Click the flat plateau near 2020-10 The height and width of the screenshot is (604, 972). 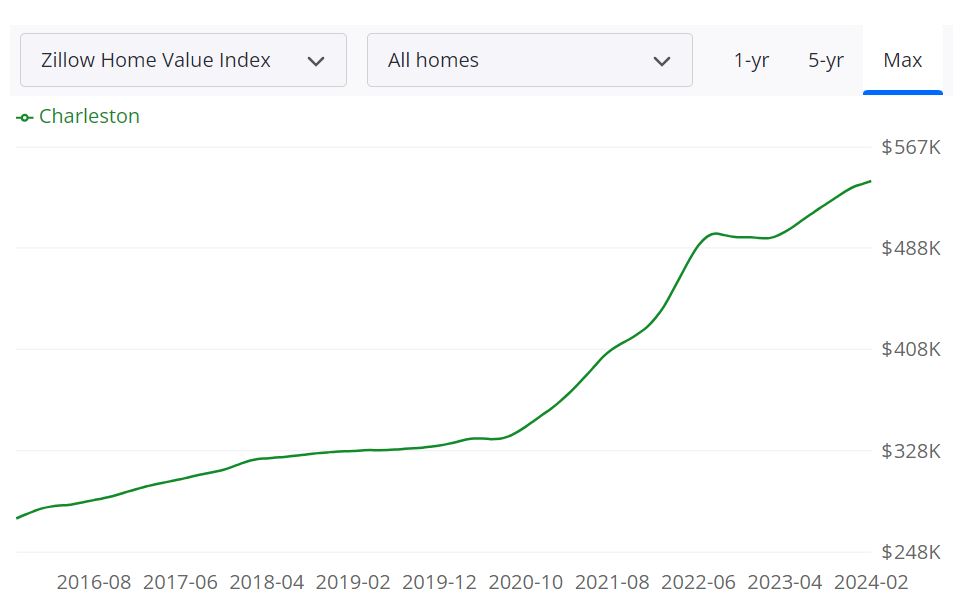[x=500, y=438]
